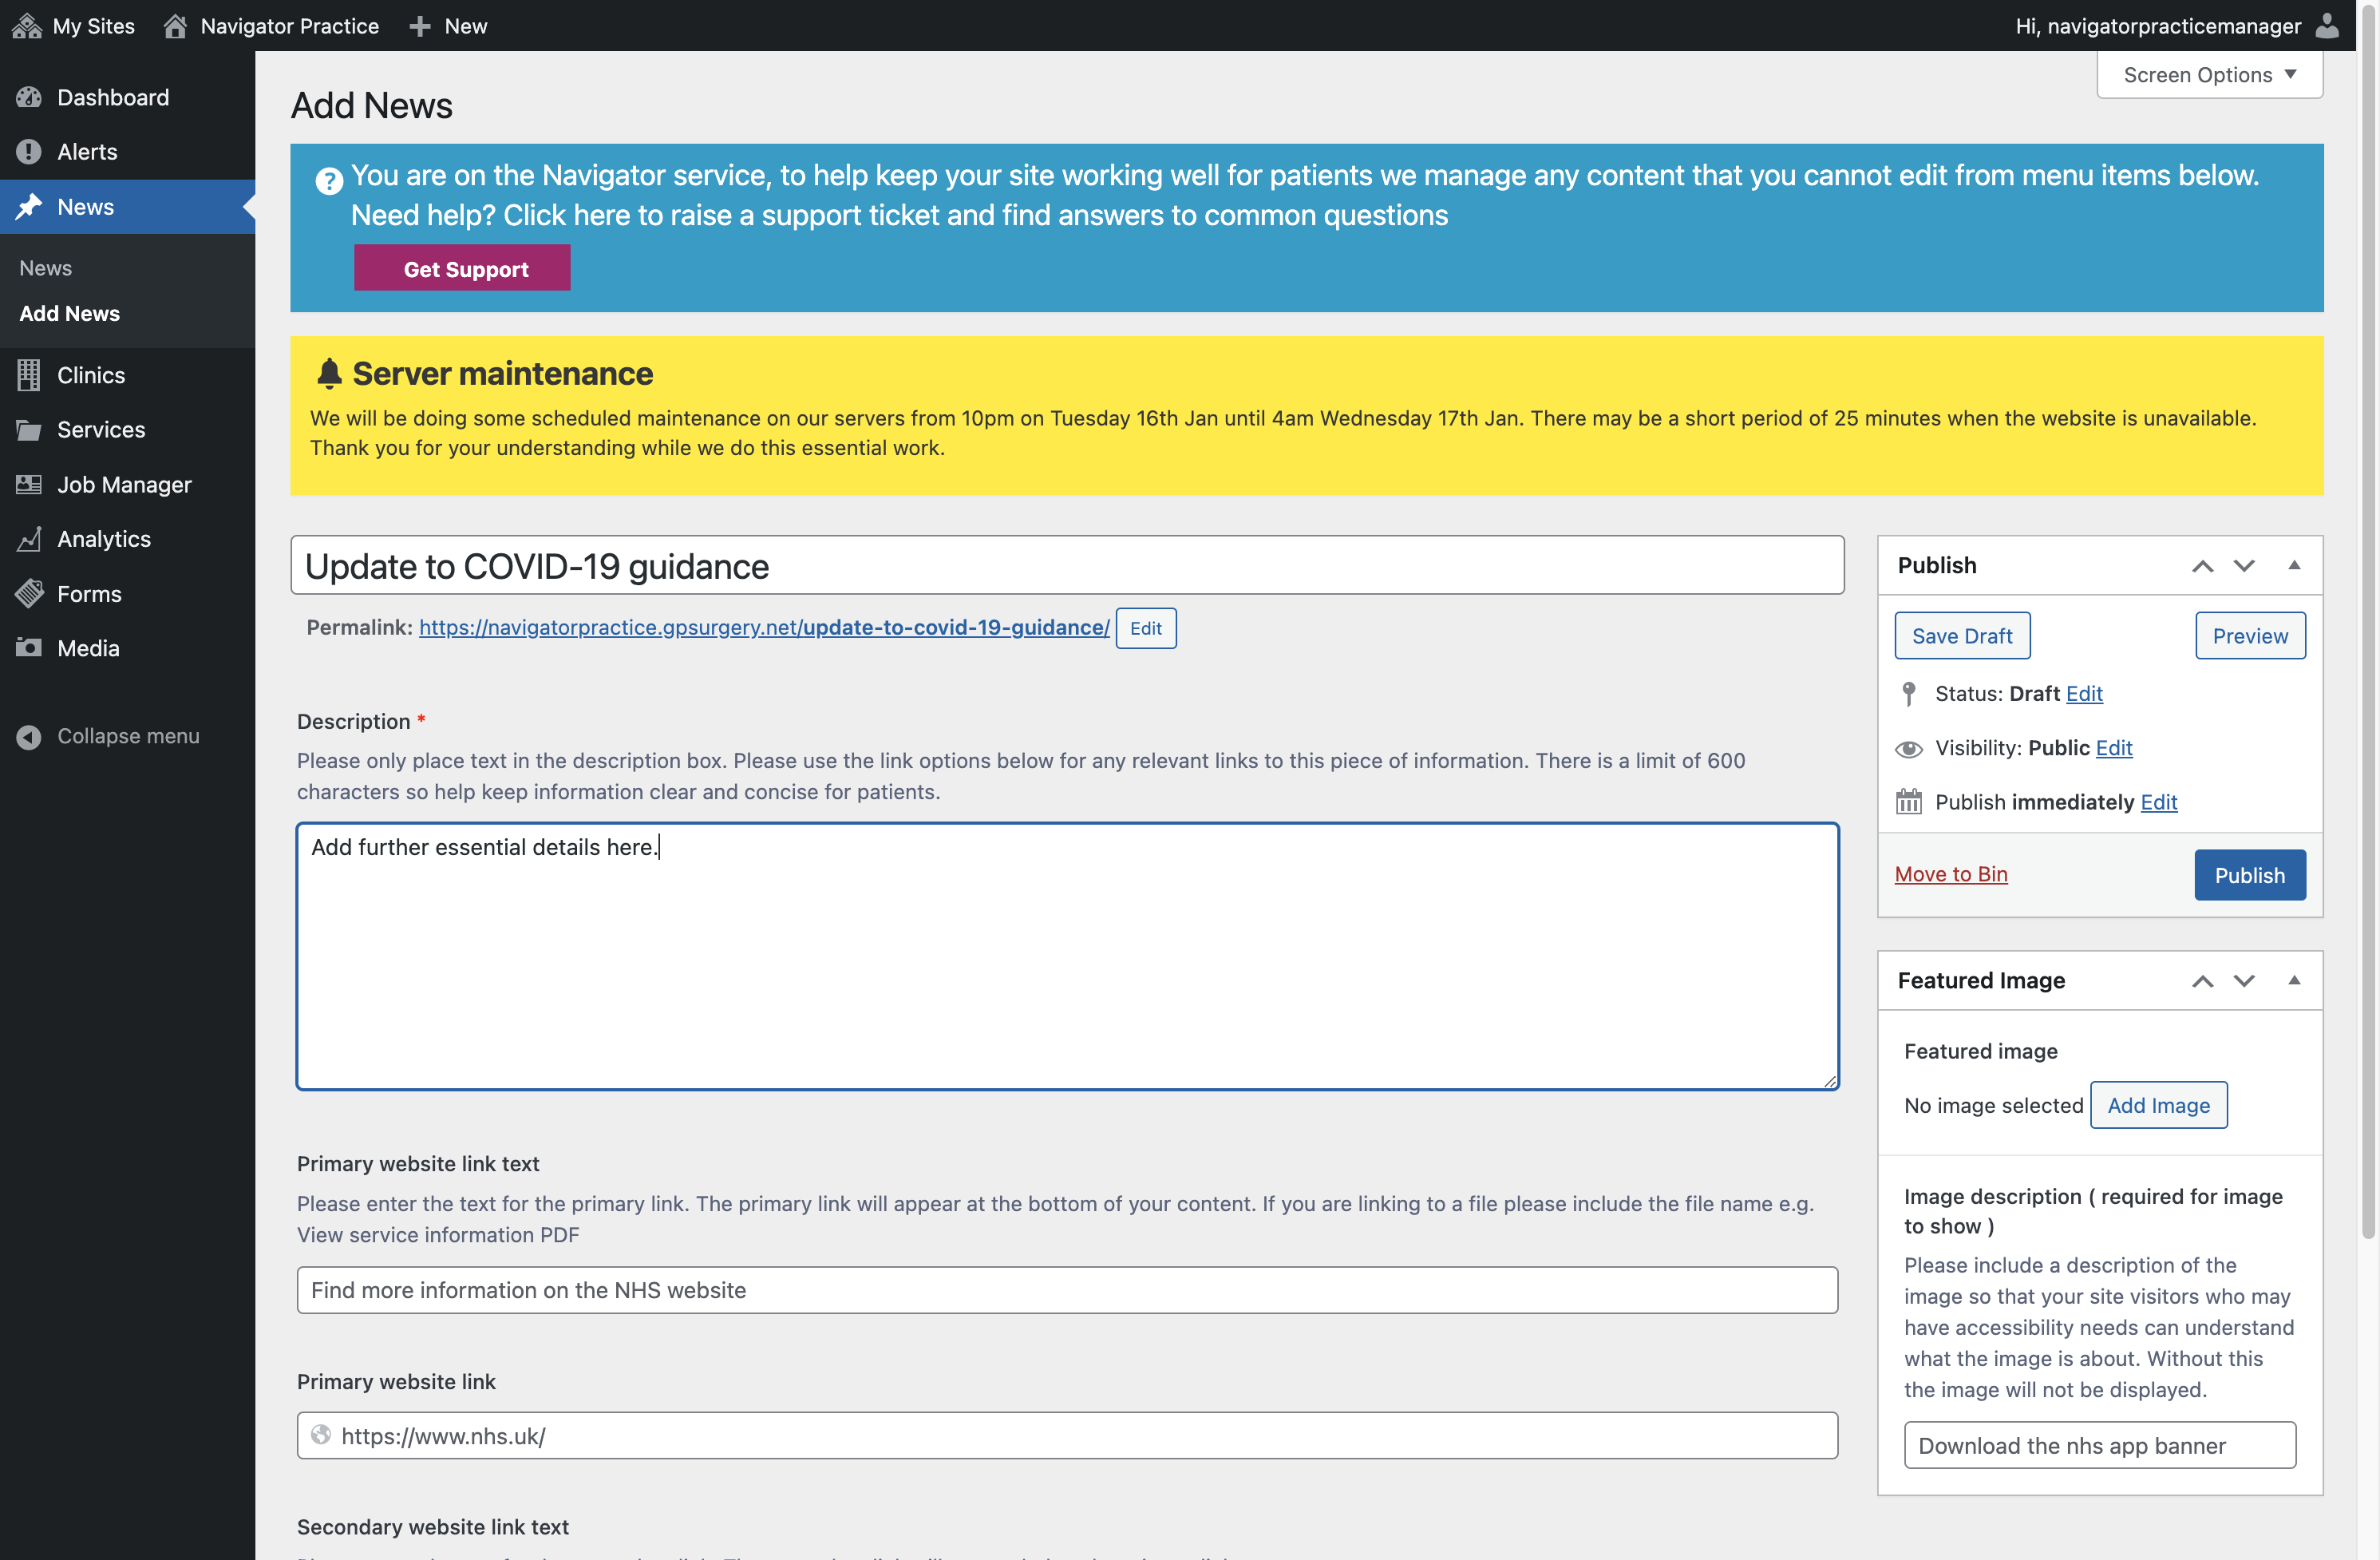
Task: Click the Primary website link URL field
Action: pos(1067,1436)
